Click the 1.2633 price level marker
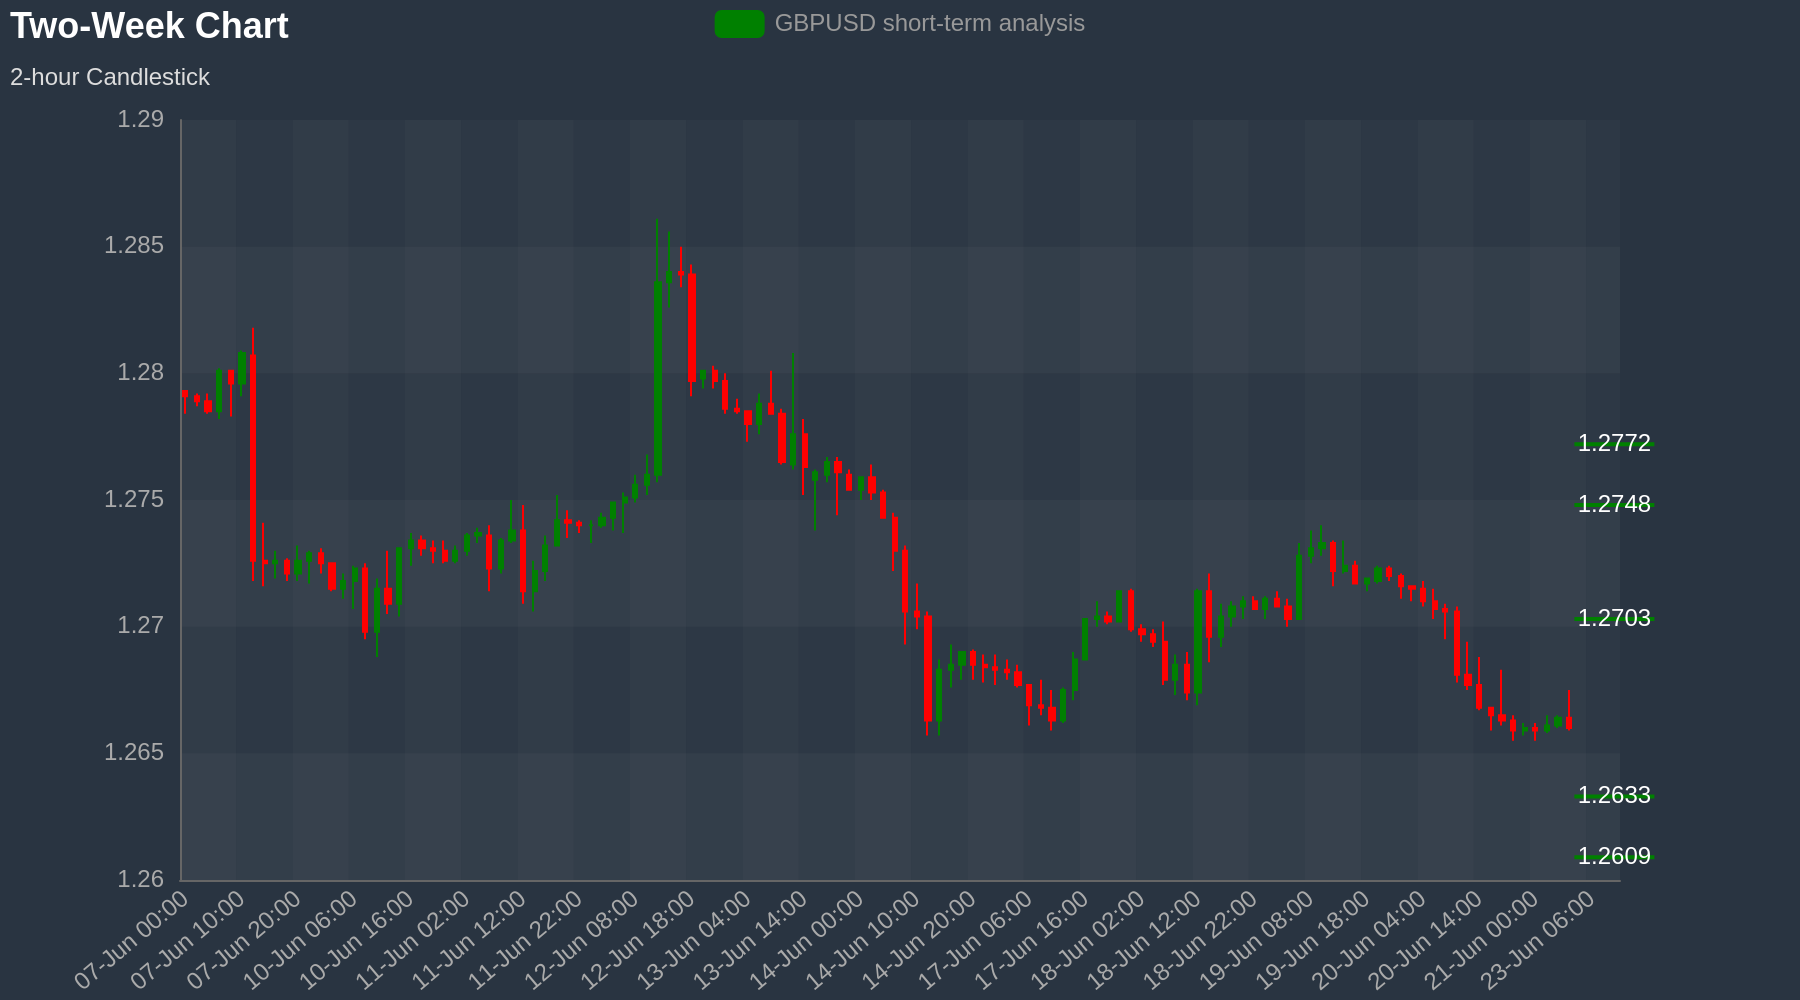 click(x=1614, y=795)
